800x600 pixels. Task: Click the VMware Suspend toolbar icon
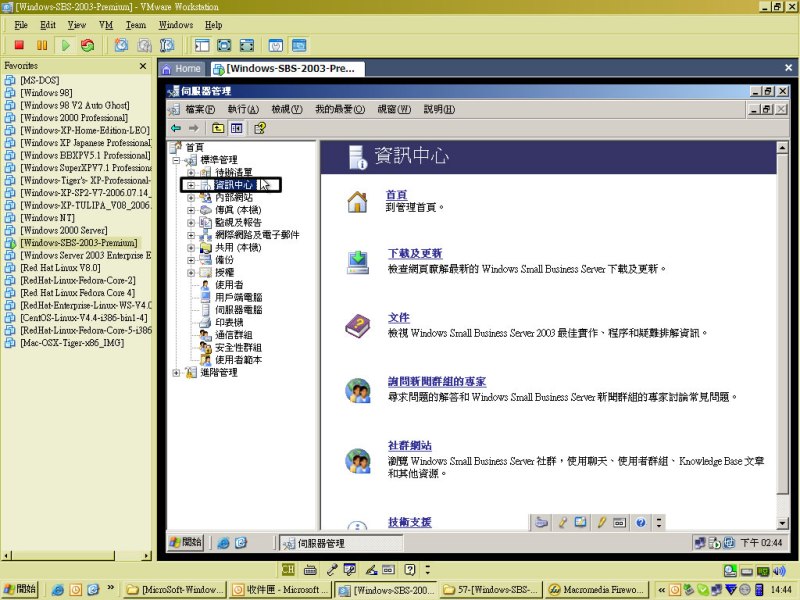click(x=42, y=45)
